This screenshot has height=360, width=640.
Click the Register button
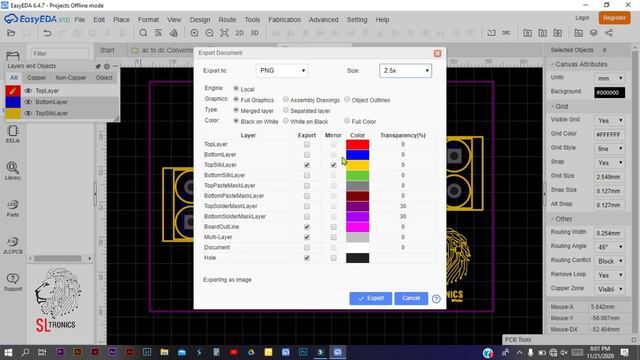click(614, 18)
